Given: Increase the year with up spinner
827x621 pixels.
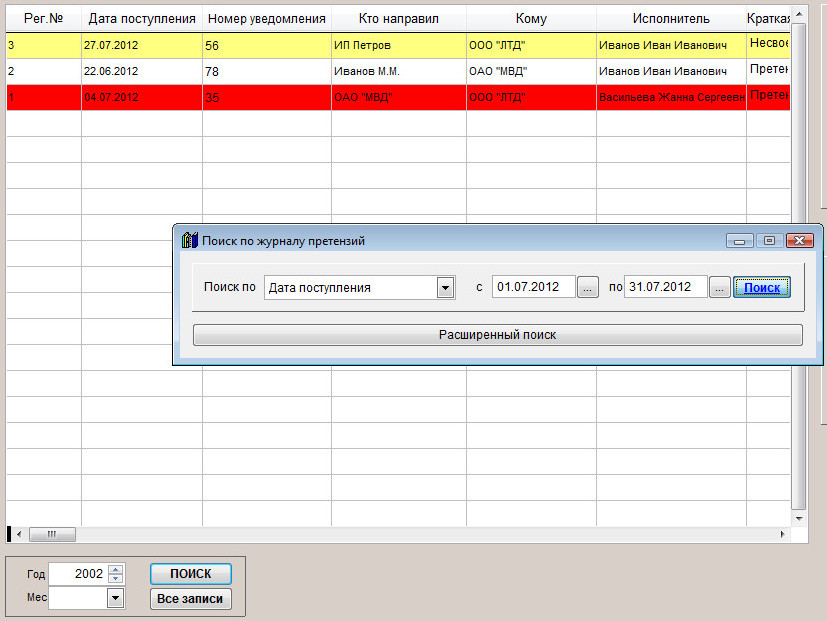Looking at the screenshot, I should tap(116, 569).
